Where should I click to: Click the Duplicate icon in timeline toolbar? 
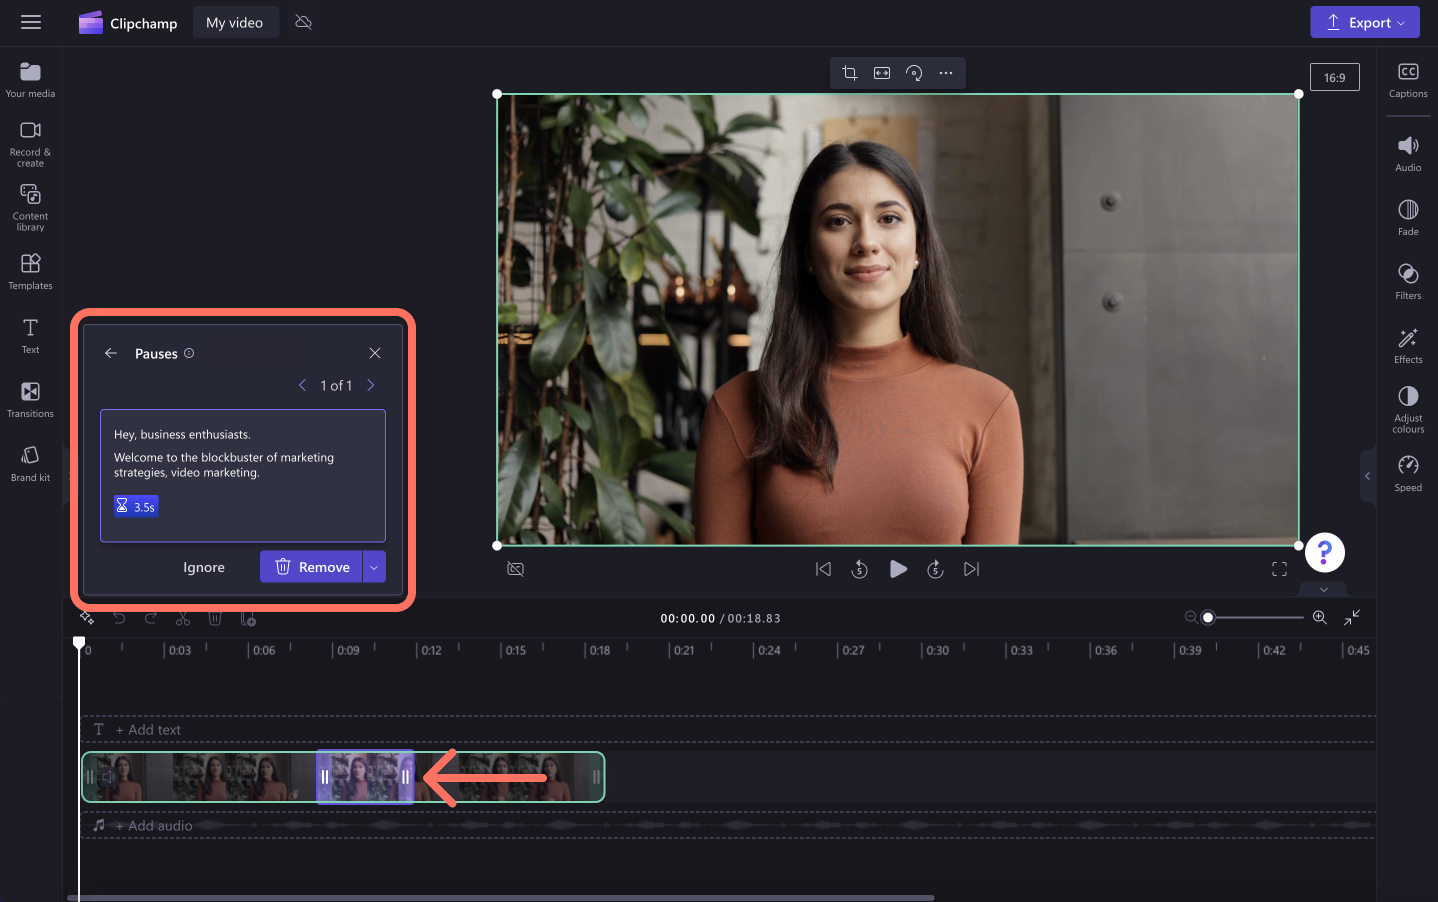(x=248, y=618)
